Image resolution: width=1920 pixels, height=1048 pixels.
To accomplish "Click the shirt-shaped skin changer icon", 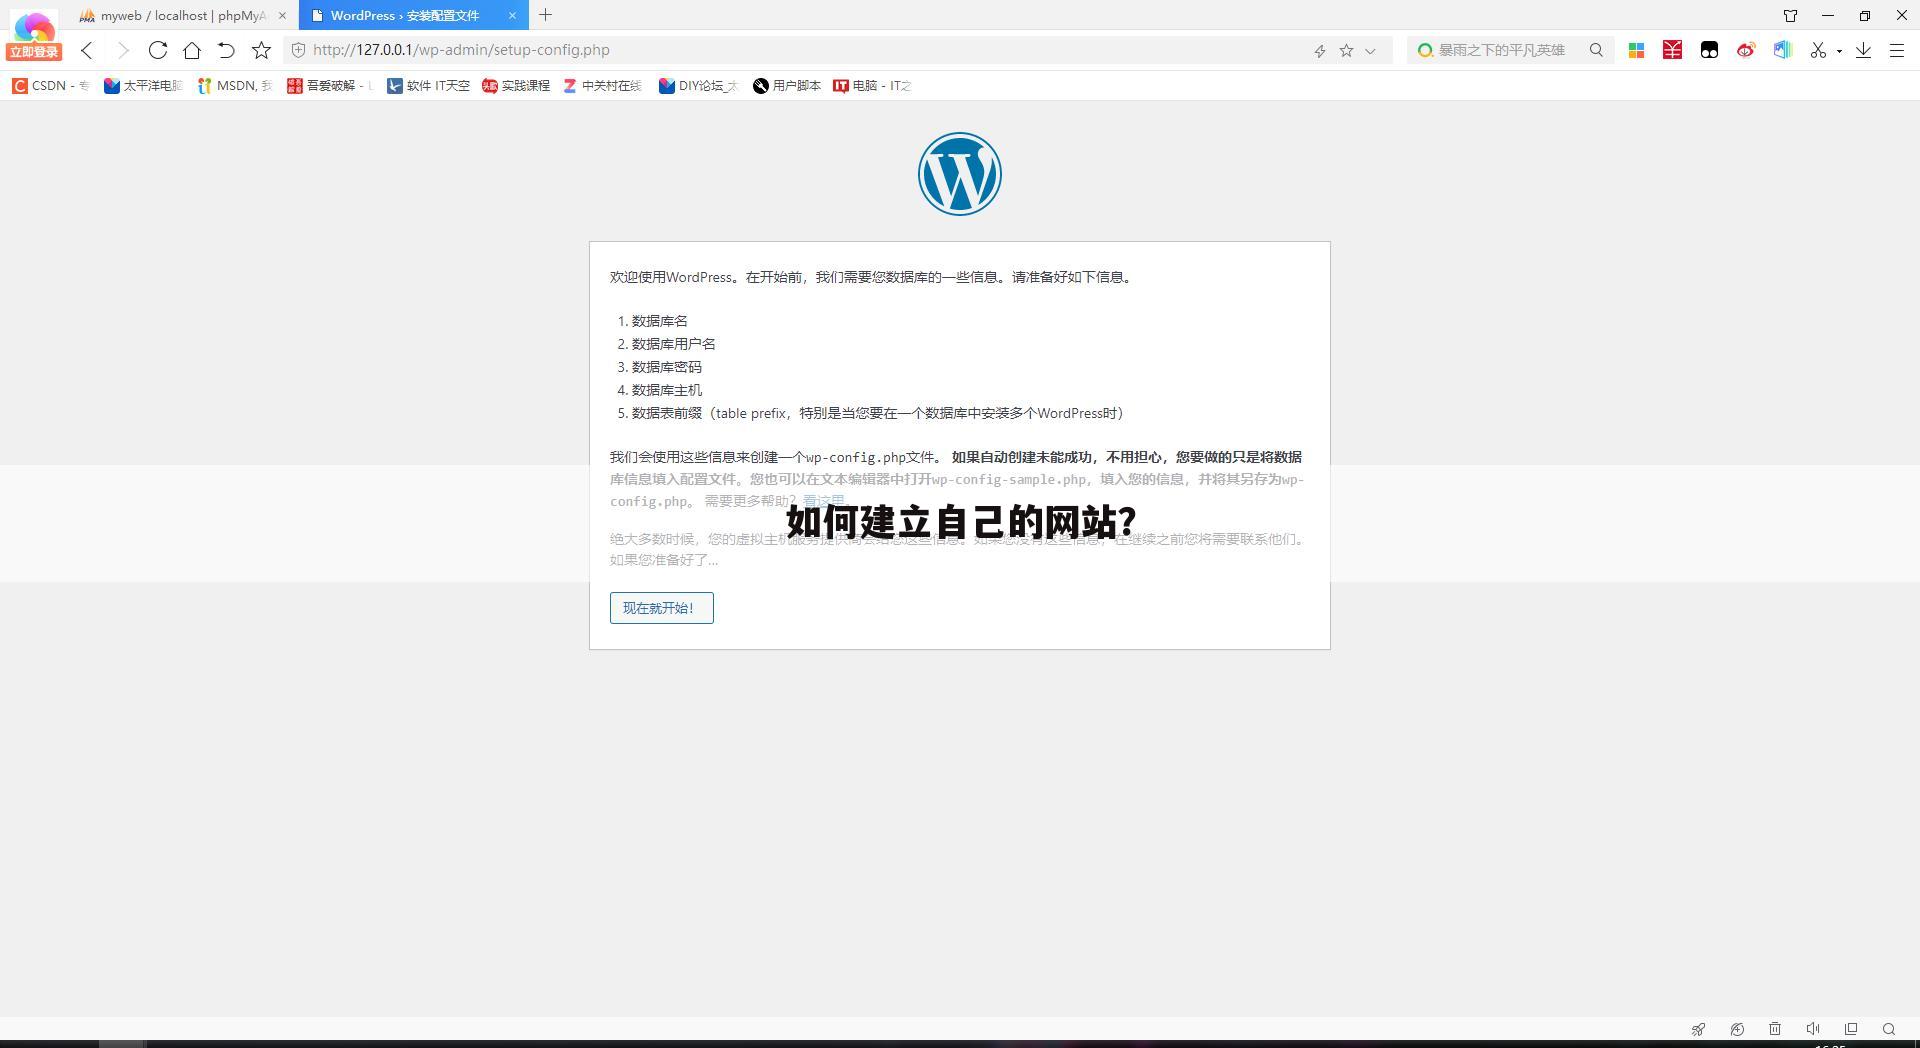I will pyautogui.click(x=1790, y=15).
